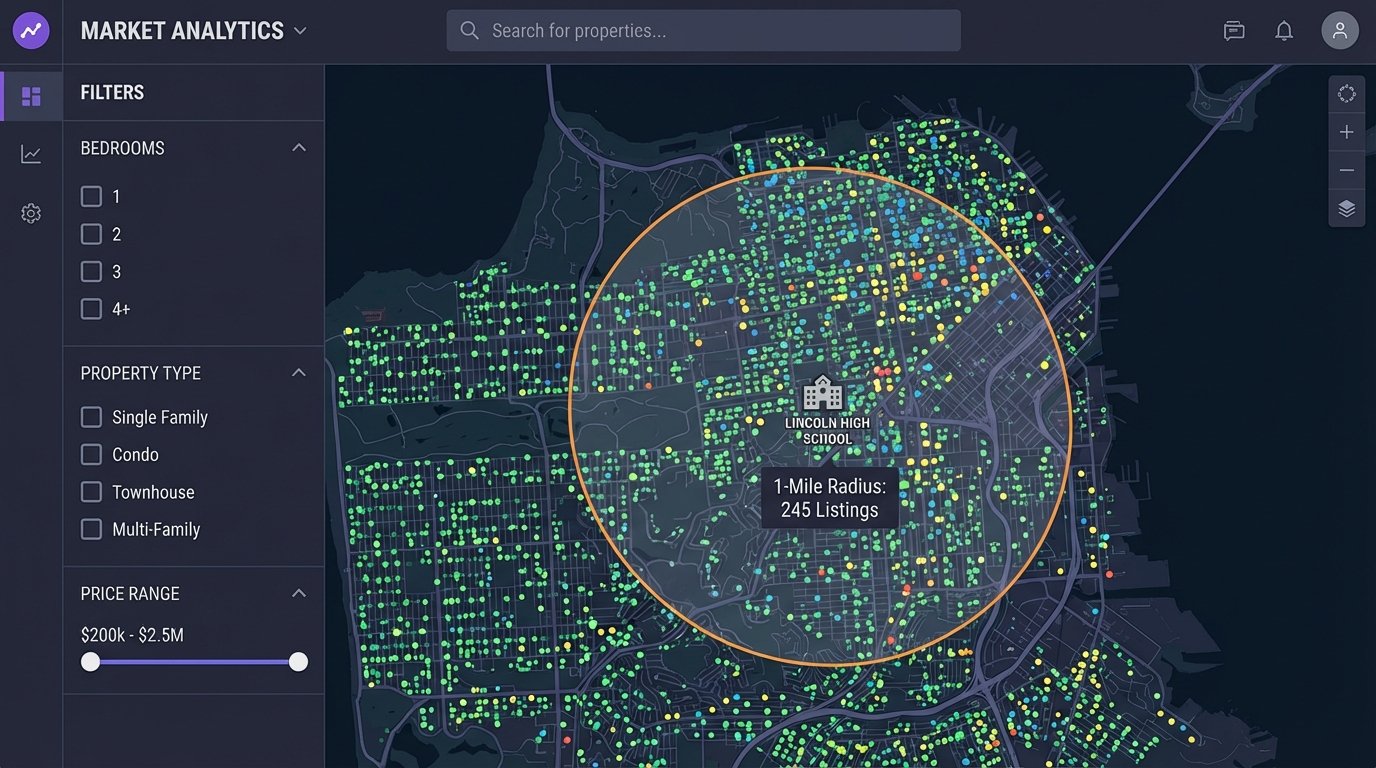Image resolution: width=1376 pixels, height=768 pixels.
Task: Collapse the Price Range section
Action: [298, 592]
